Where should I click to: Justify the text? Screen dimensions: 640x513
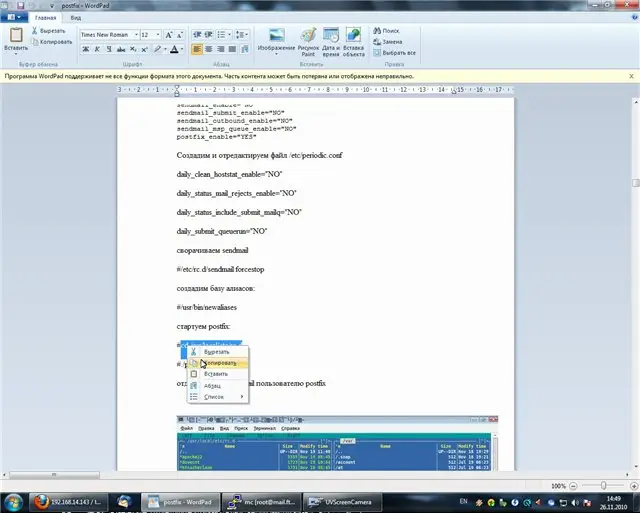(232, 49)
